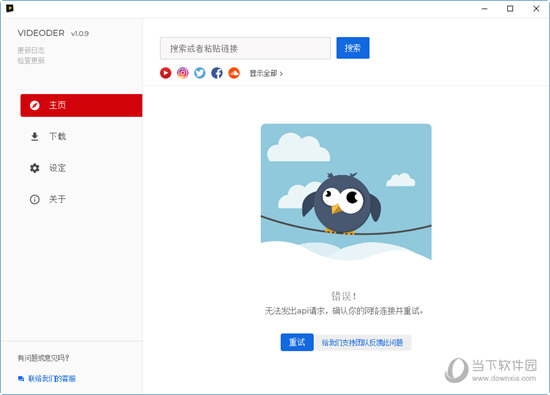550x395 pixels.
Task: Select the Twitter bird icon
Action: pyautogui.click(x=200, y=73)
